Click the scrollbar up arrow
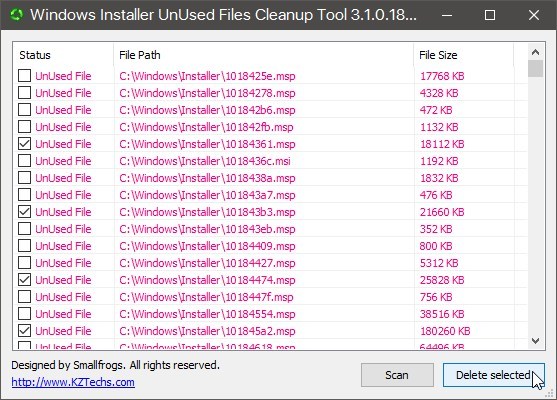 [x=535, y=53]
